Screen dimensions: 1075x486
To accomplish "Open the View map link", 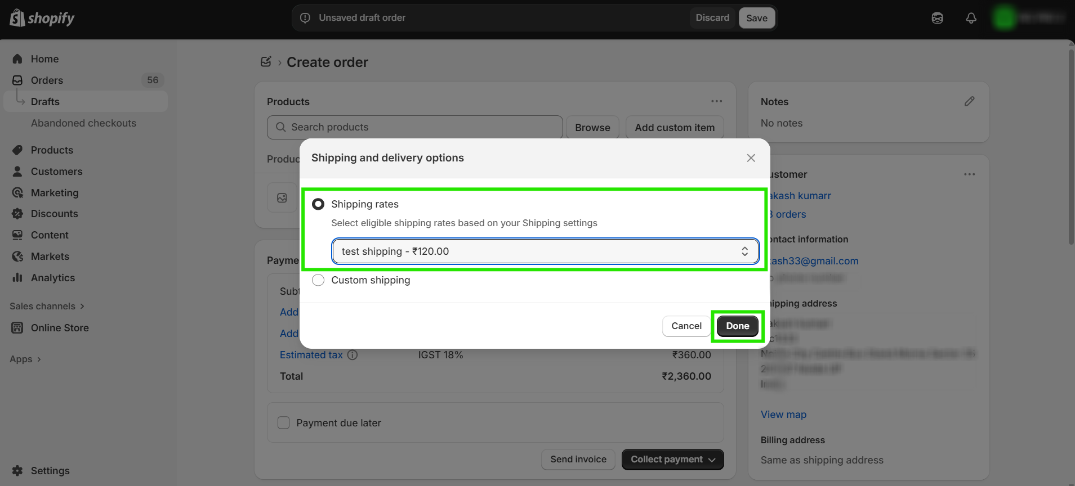I will tap(783, 414).
